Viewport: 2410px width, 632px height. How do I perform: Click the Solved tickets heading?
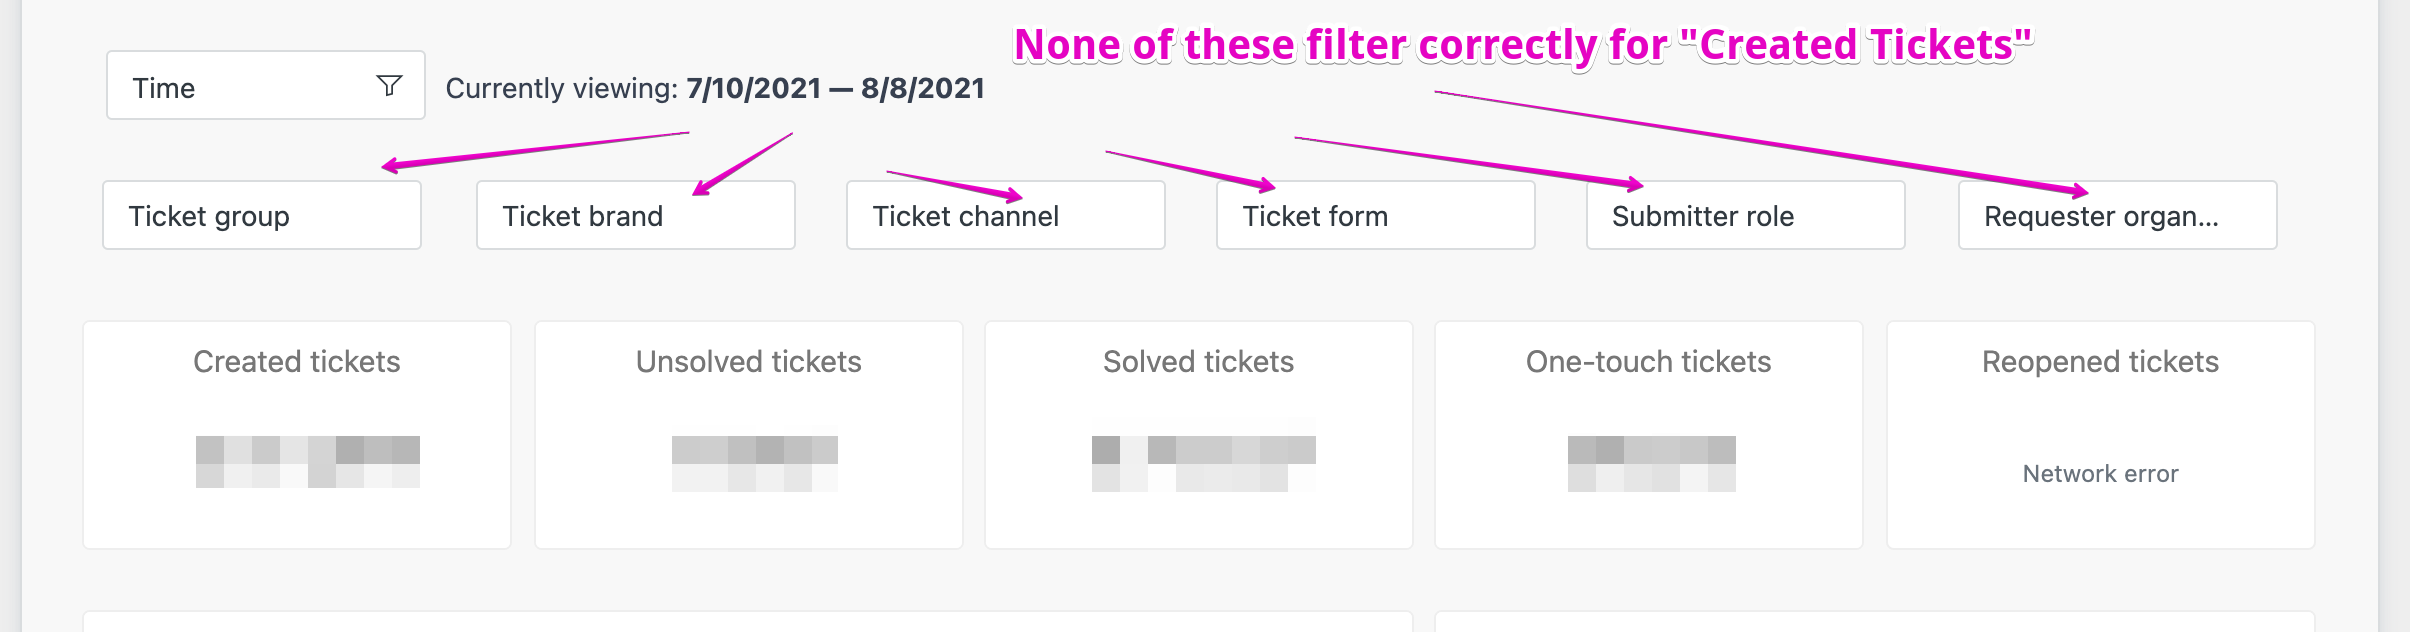[1198, 362]
